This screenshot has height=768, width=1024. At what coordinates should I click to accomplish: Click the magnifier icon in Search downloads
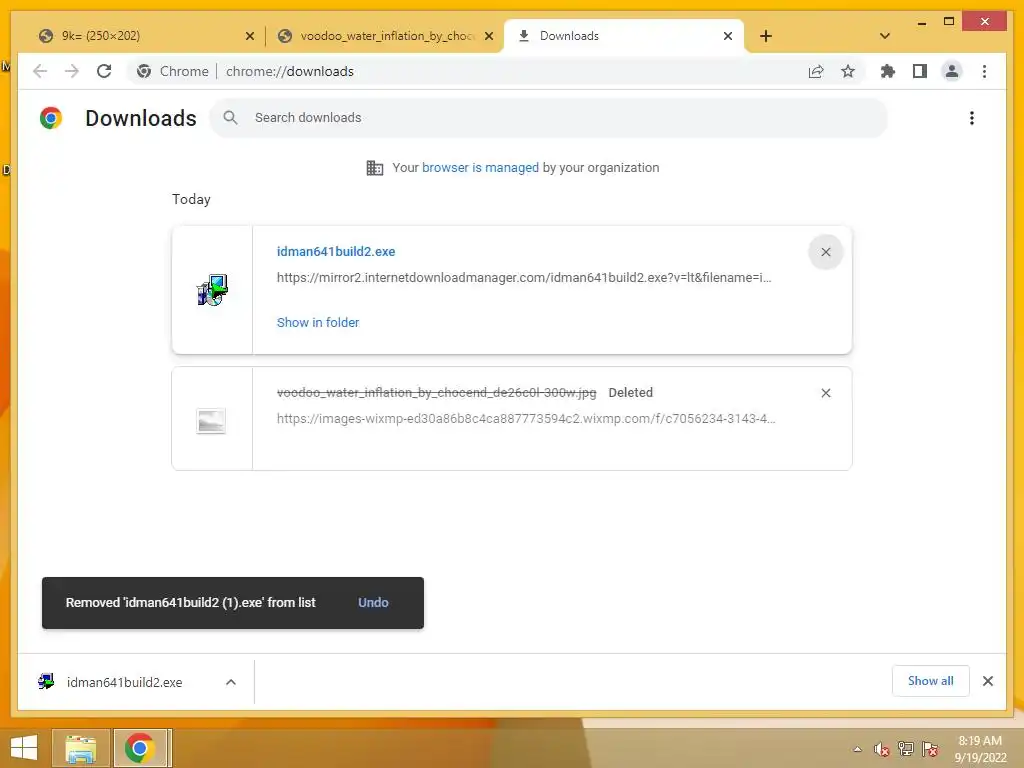[230, 118]
